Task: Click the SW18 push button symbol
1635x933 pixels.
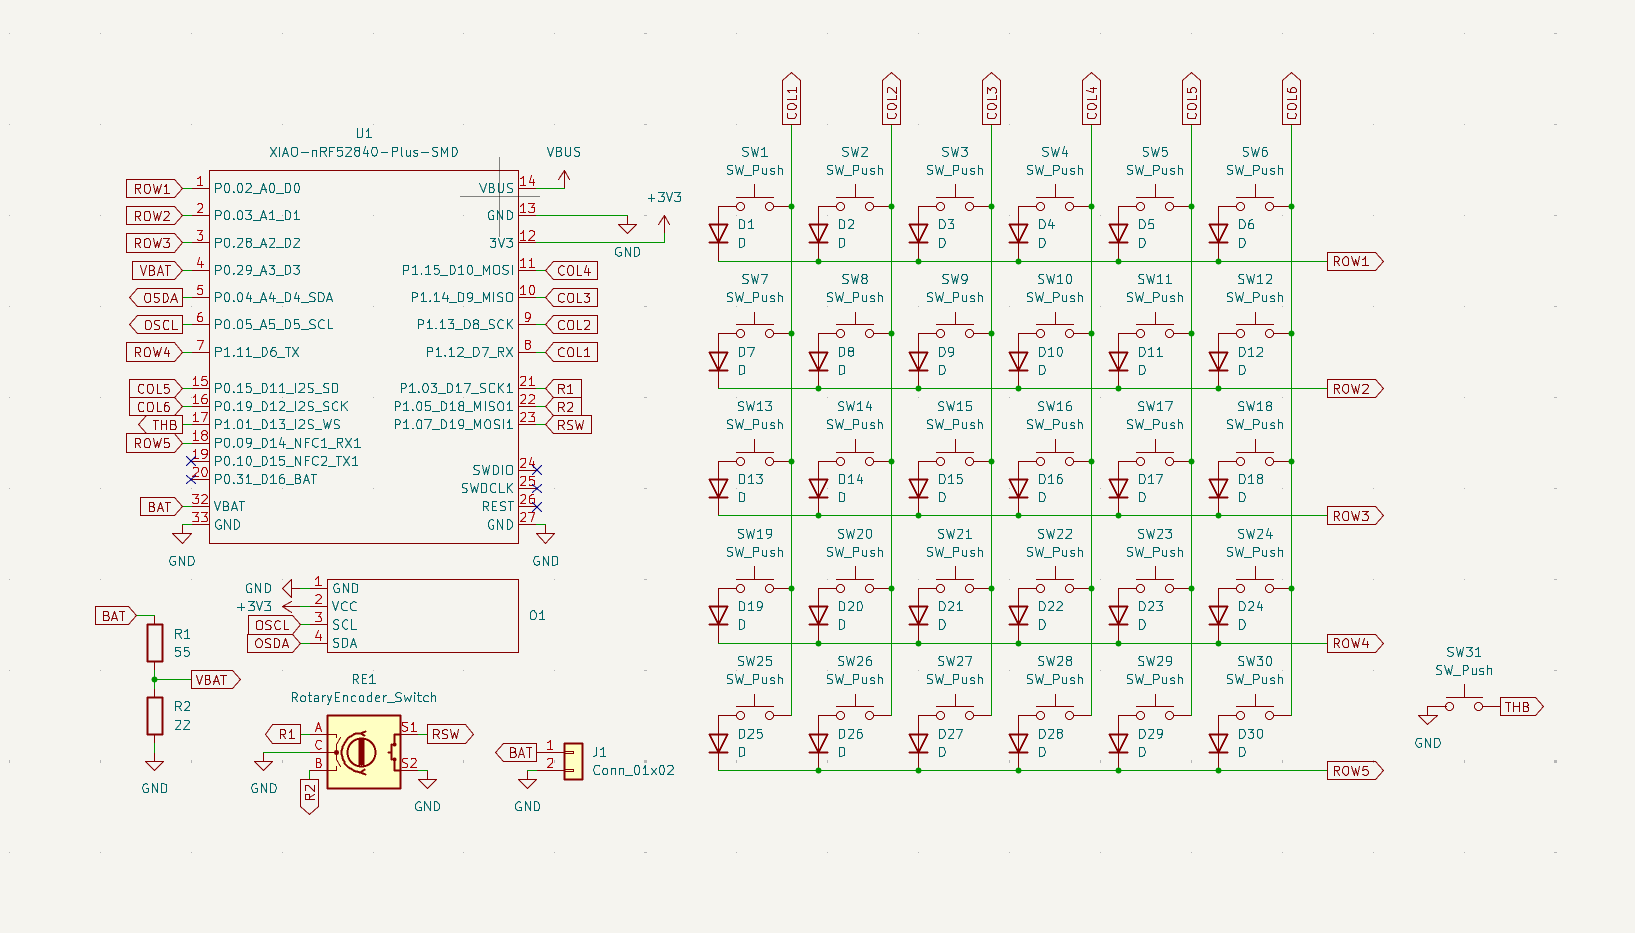Action: (1255, 457)
